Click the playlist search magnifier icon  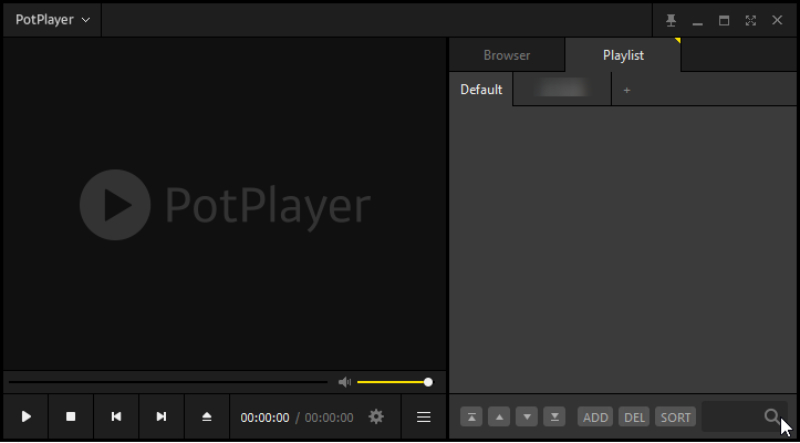(x=772, y=417)
